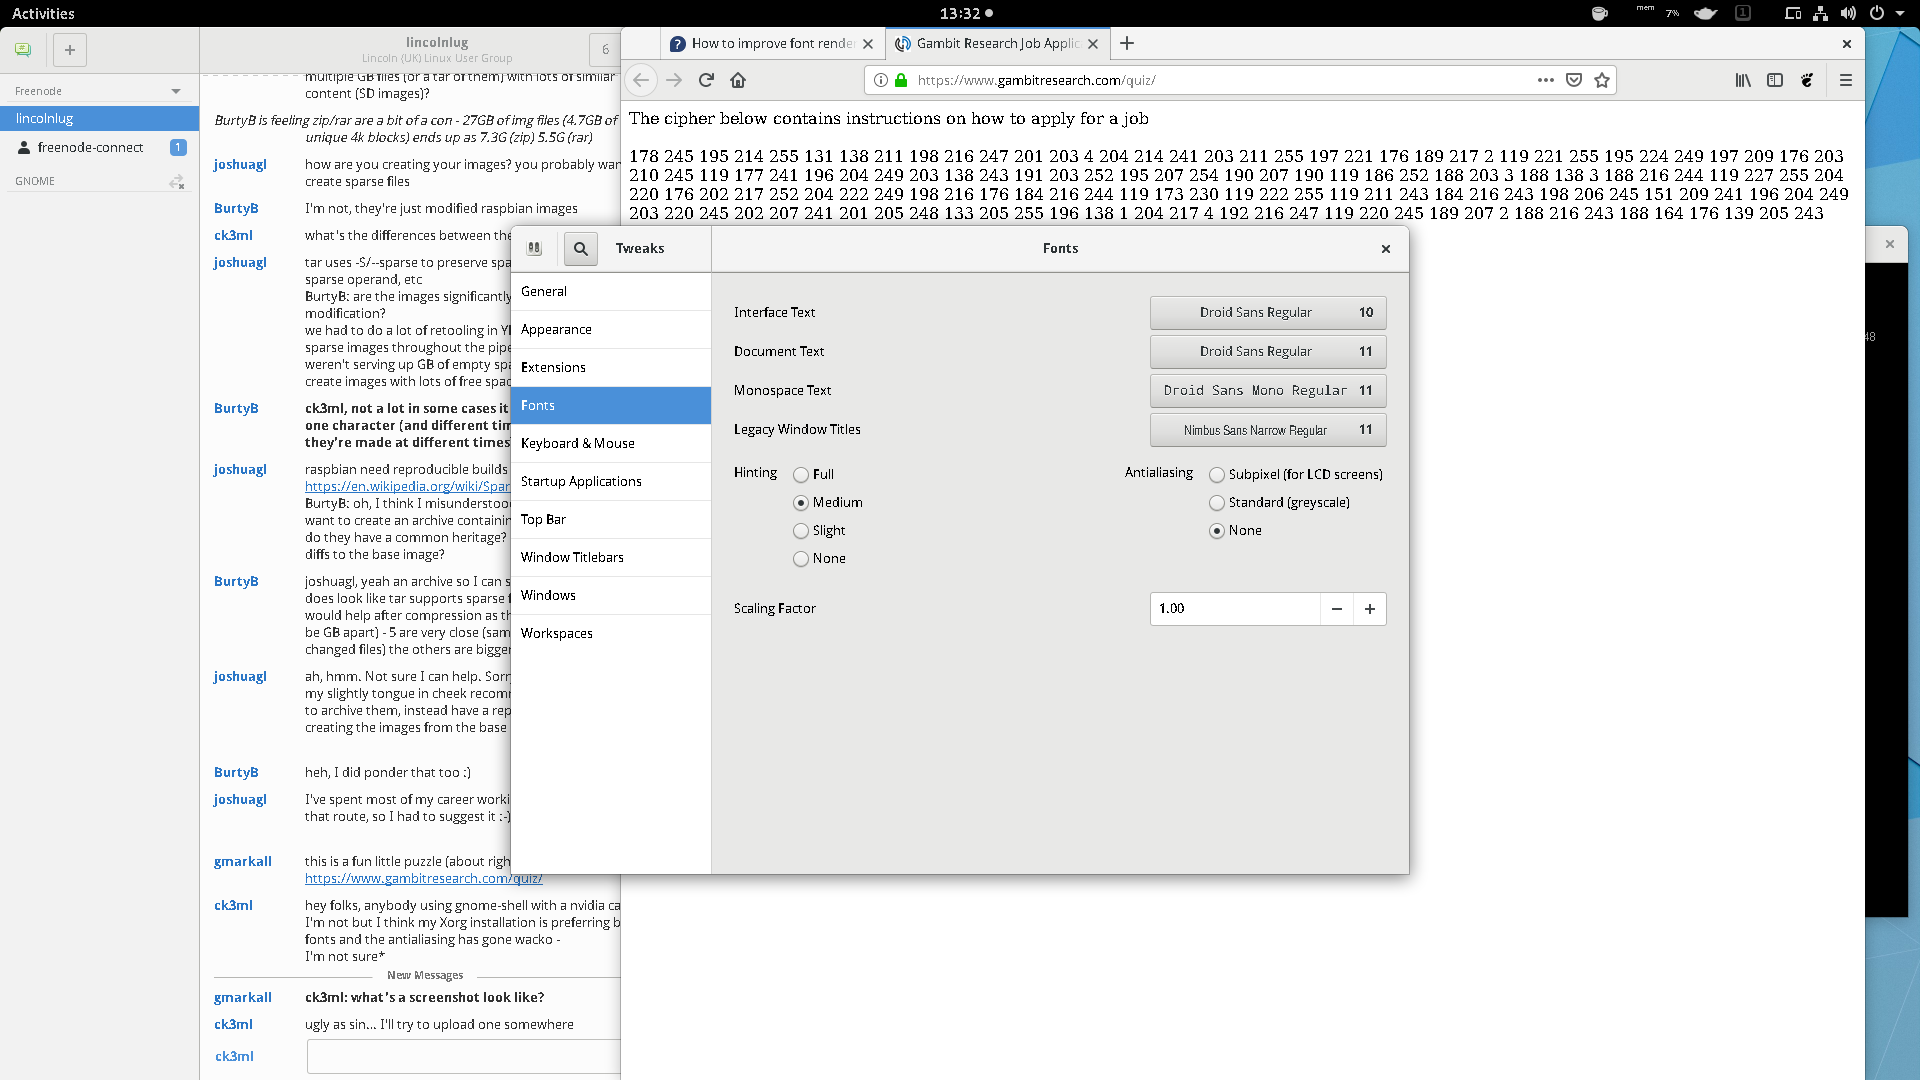Open the volume indicator in top bar
This screenshot has height=1080, width=1920.
(x=1848, y=13)
